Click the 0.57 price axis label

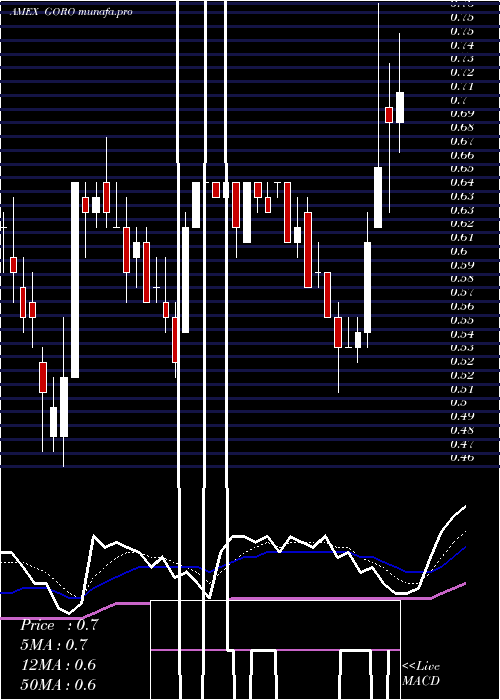point(462,292)
